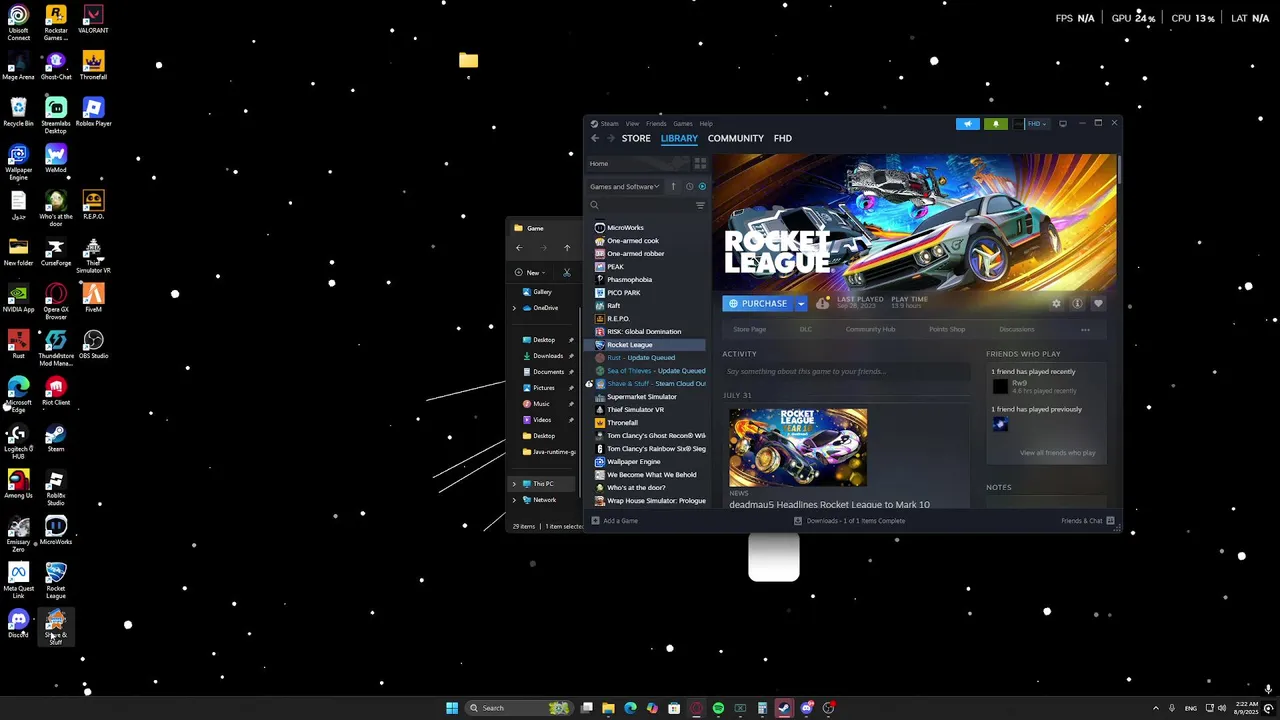
Task: Open Spotify from the taskbar
Action: click(718, 708)
